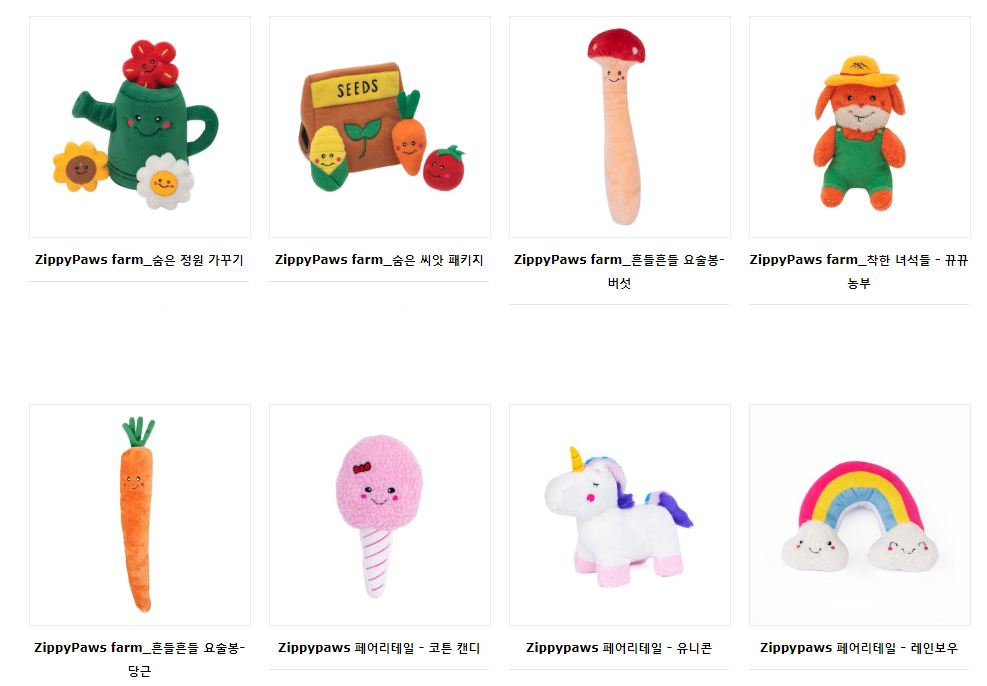Open the '착한 녀석들 - 뀨뀨 농부' product link
Image resolution: width=987 pixels, height=686 pixels.
pos(859,271)
